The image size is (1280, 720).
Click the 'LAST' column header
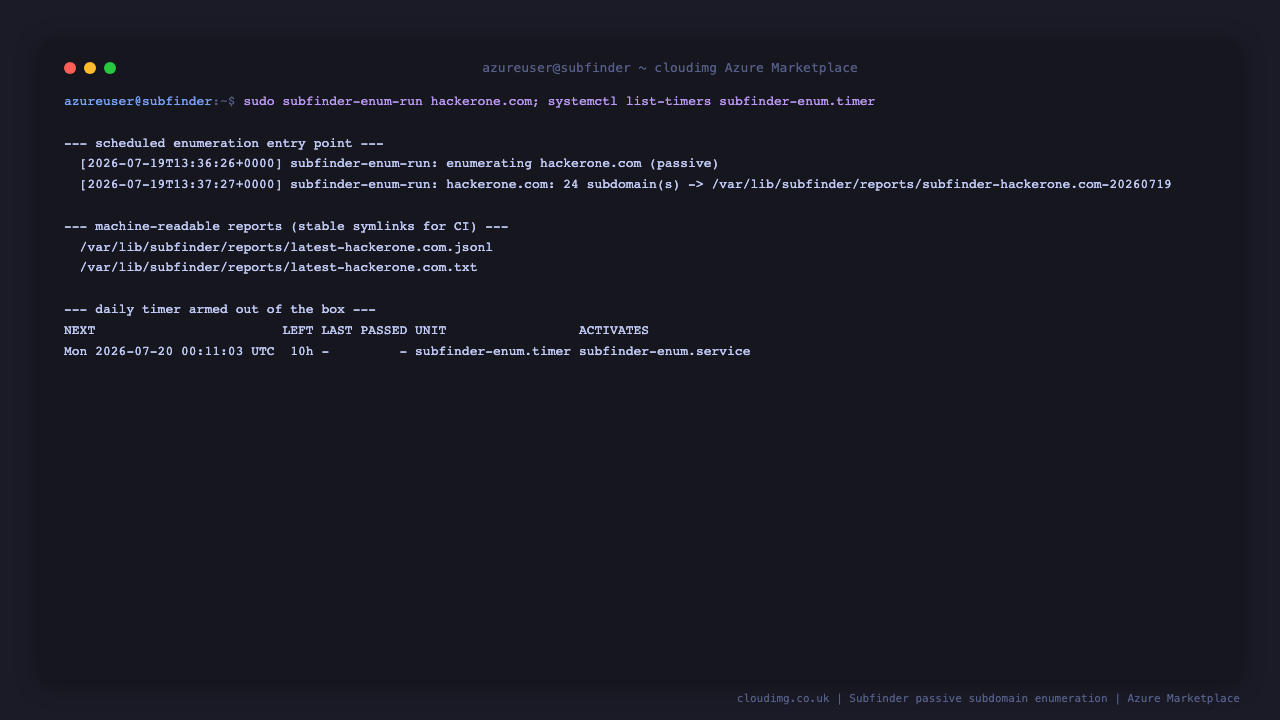[x=337, y=330]
